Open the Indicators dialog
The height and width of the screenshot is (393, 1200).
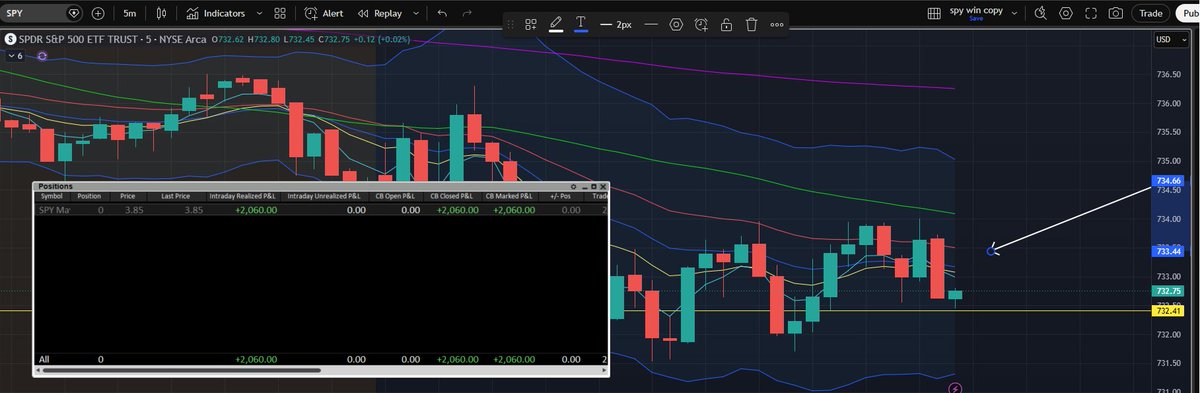coord(216,14)
